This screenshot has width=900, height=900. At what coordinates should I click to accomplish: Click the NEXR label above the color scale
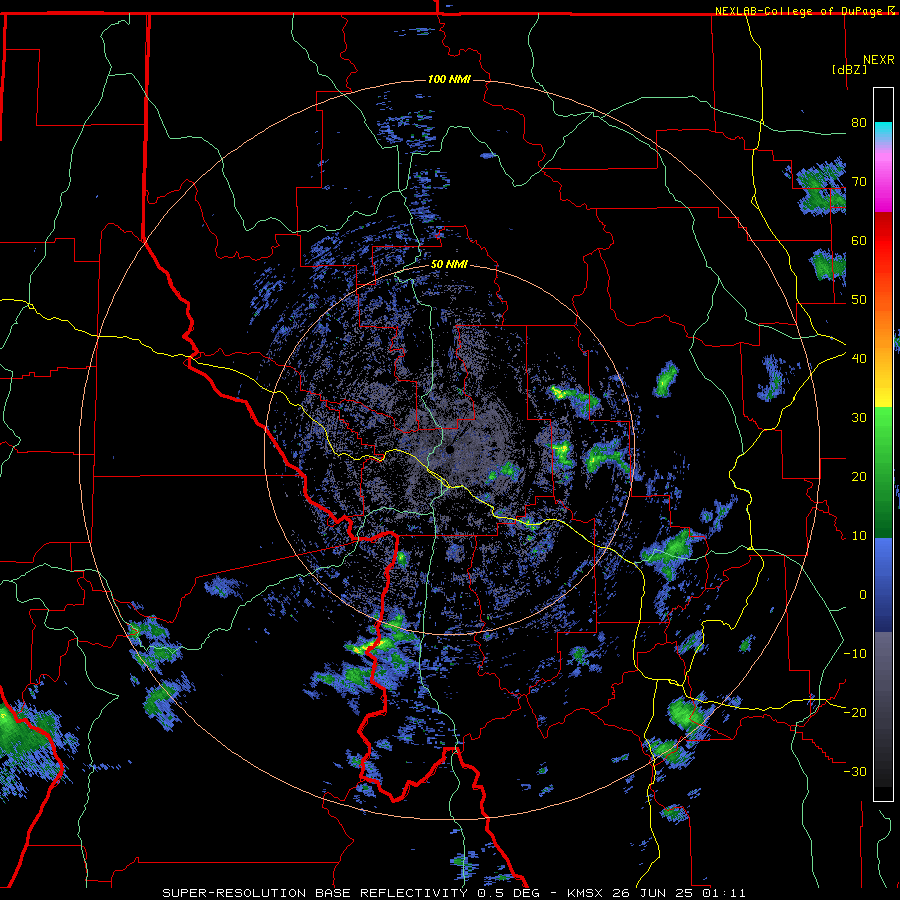[x=878, y=60]
